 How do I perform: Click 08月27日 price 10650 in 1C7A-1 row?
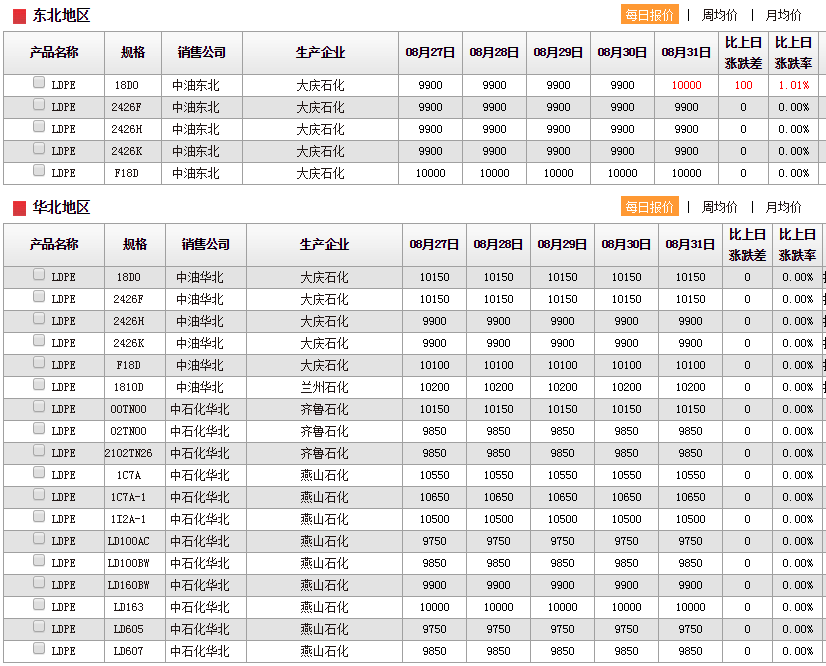pos(435,497)
